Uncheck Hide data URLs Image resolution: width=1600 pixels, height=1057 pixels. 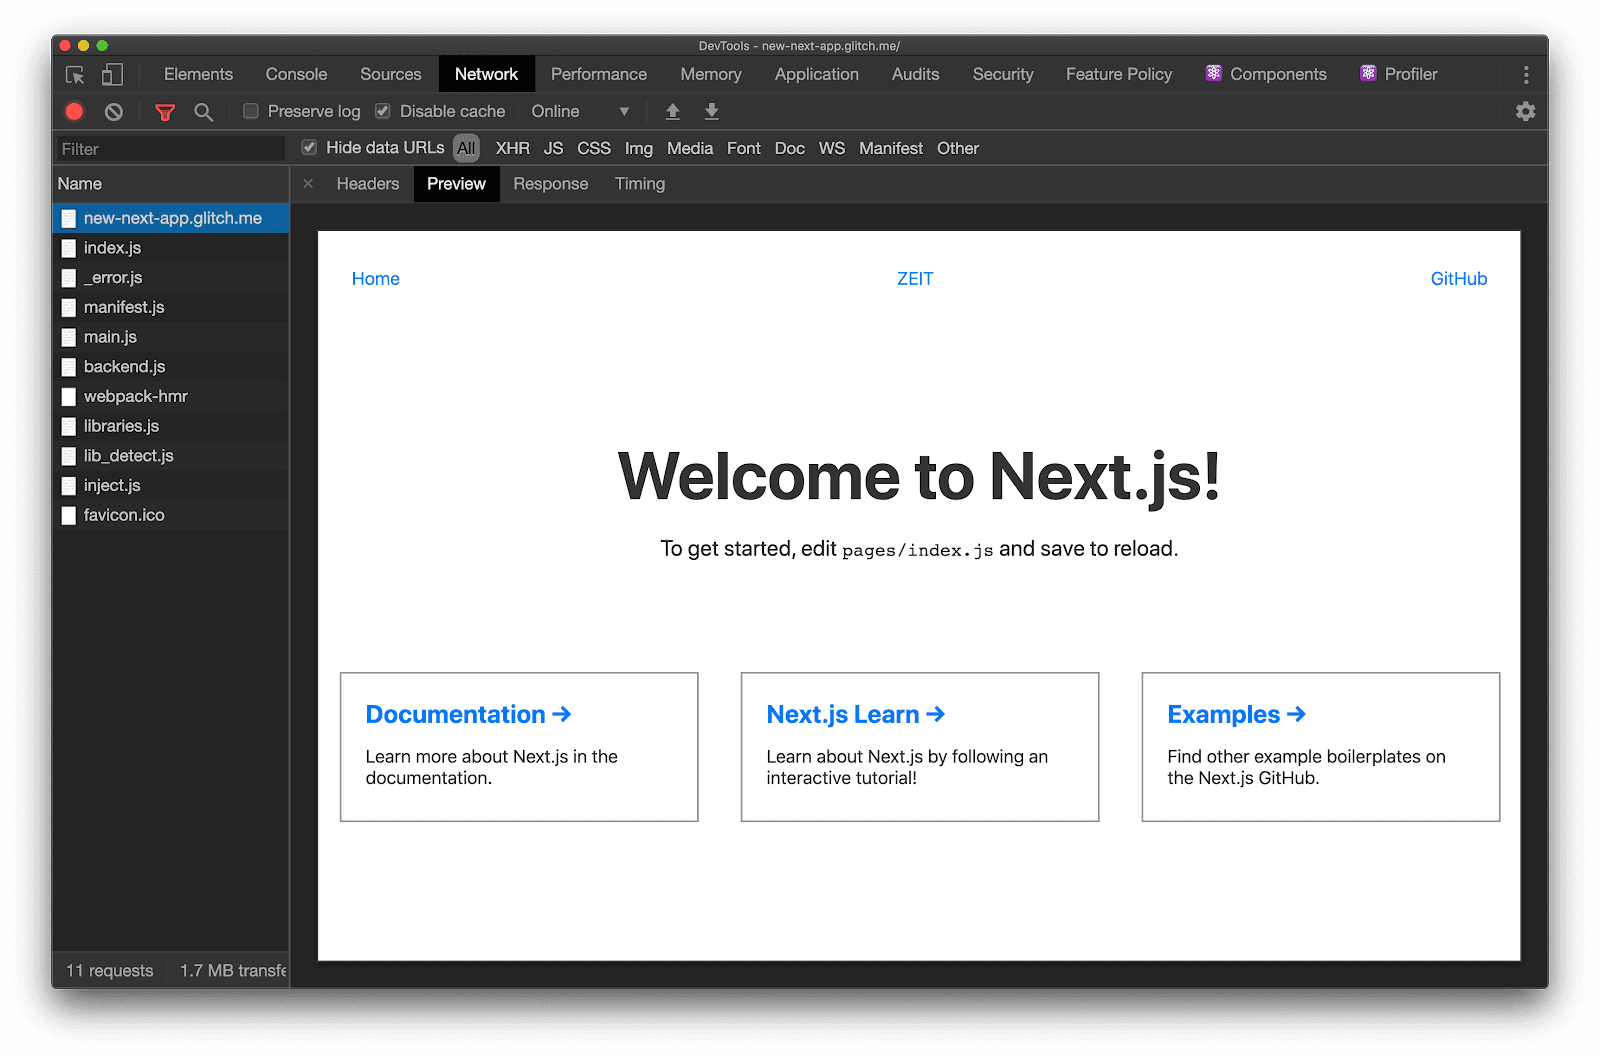coord(309,147)
